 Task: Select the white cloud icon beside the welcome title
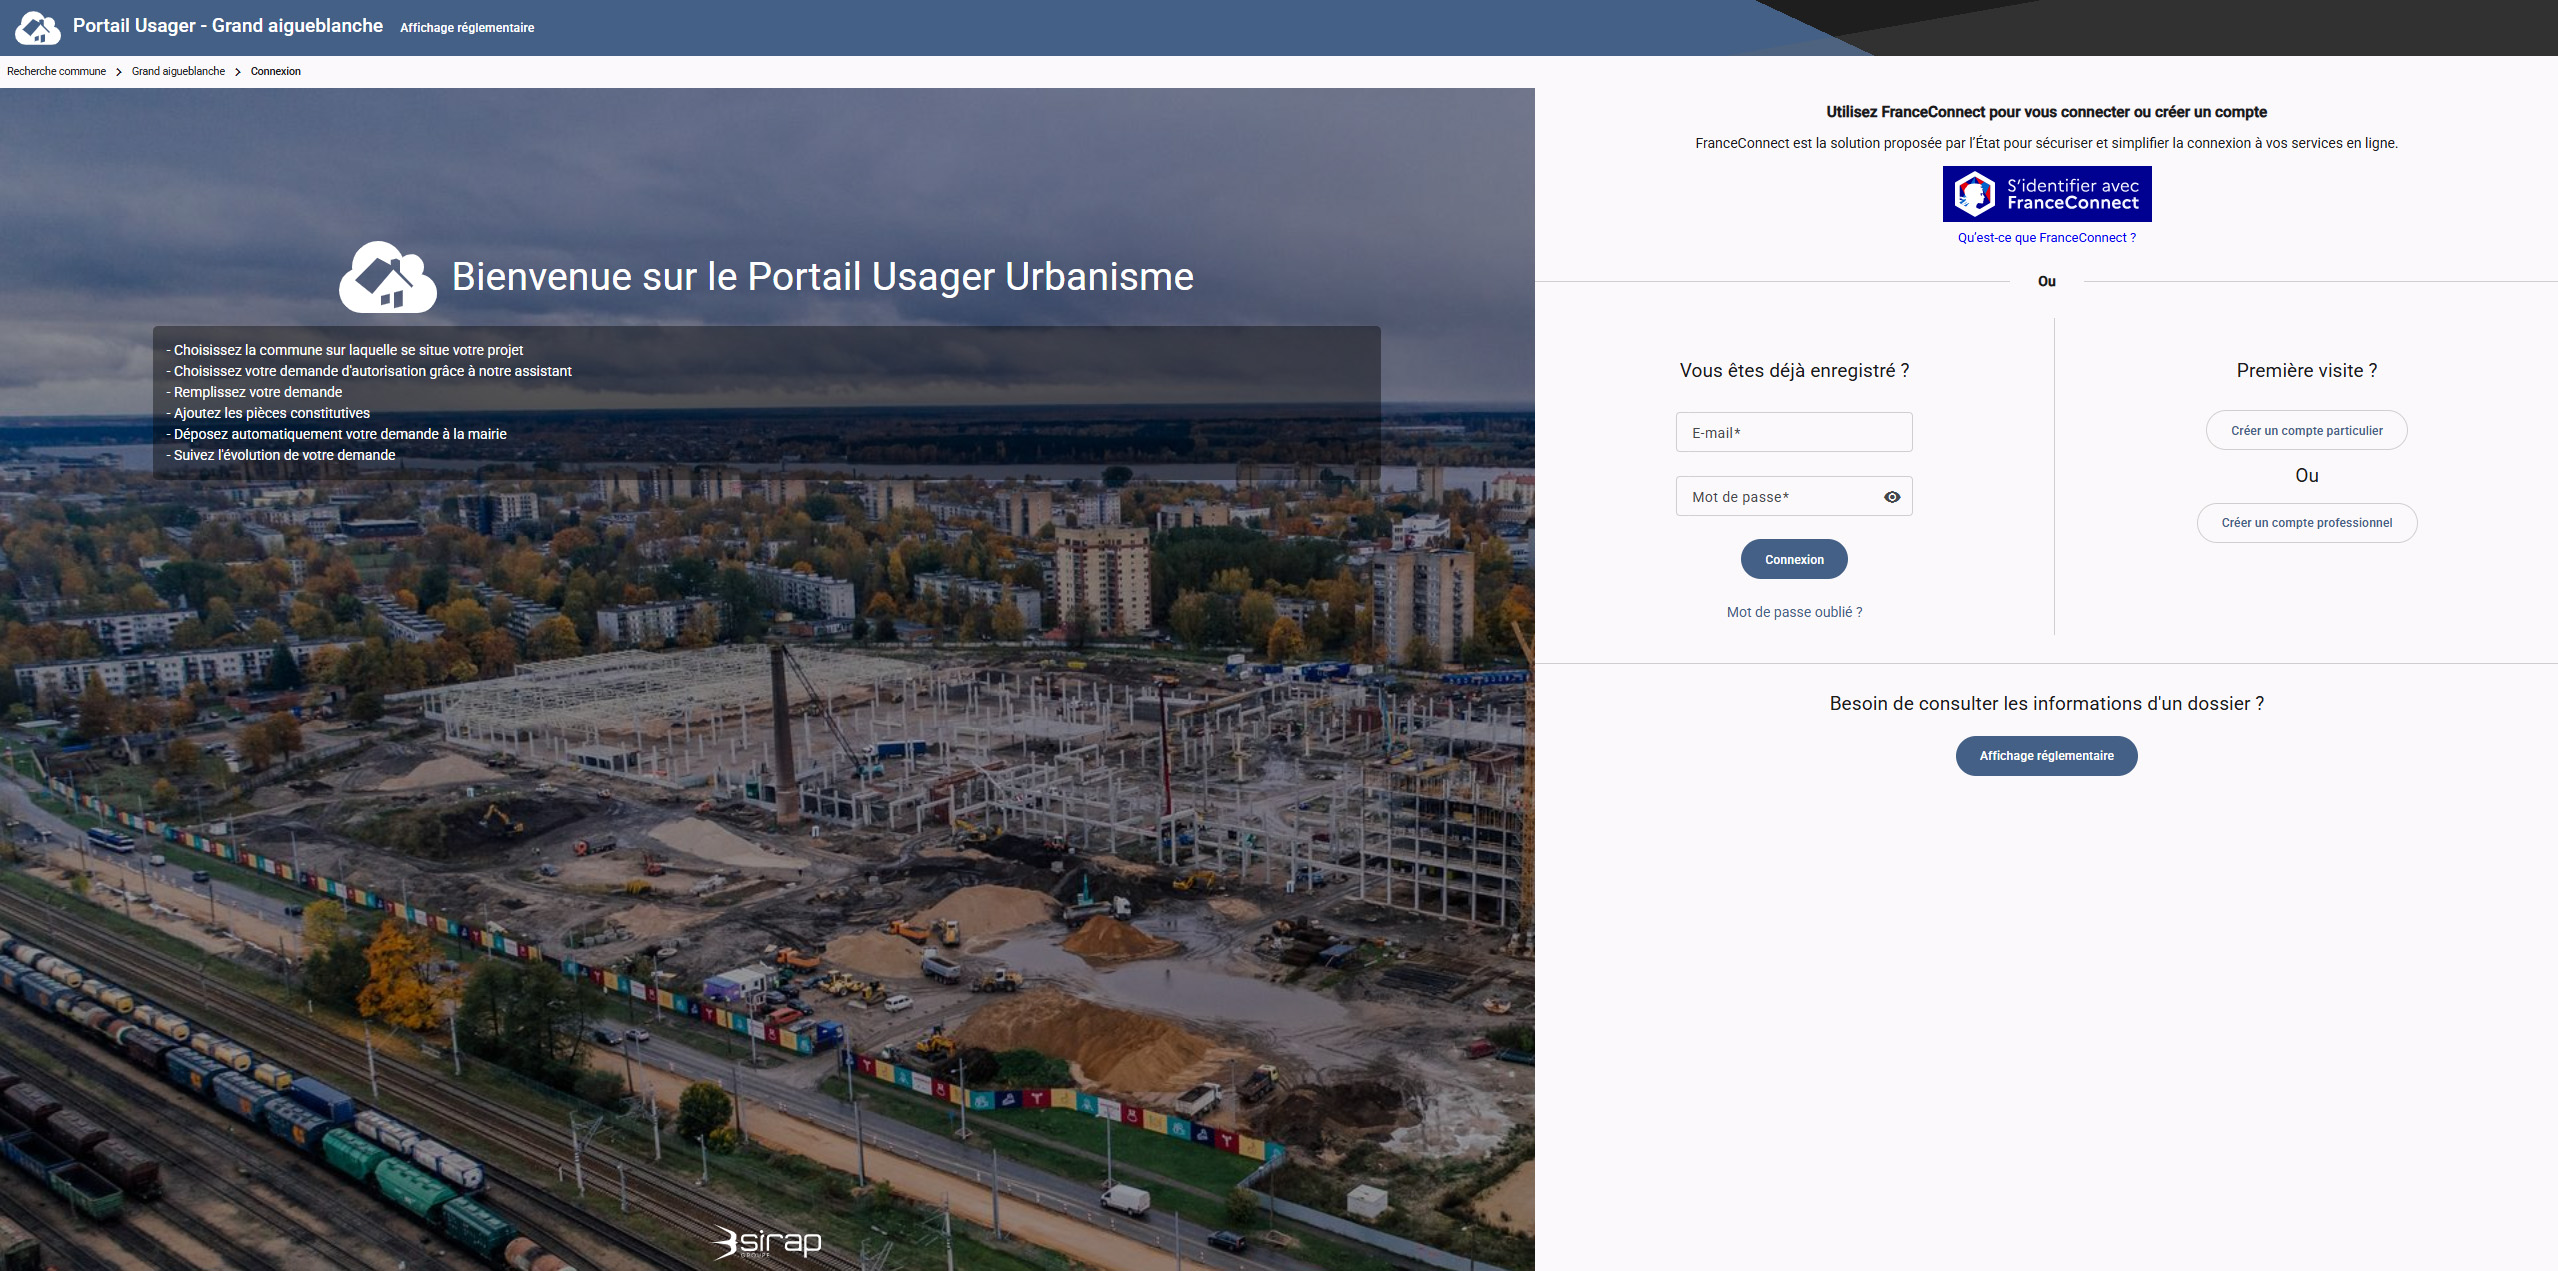click(387, 277)
